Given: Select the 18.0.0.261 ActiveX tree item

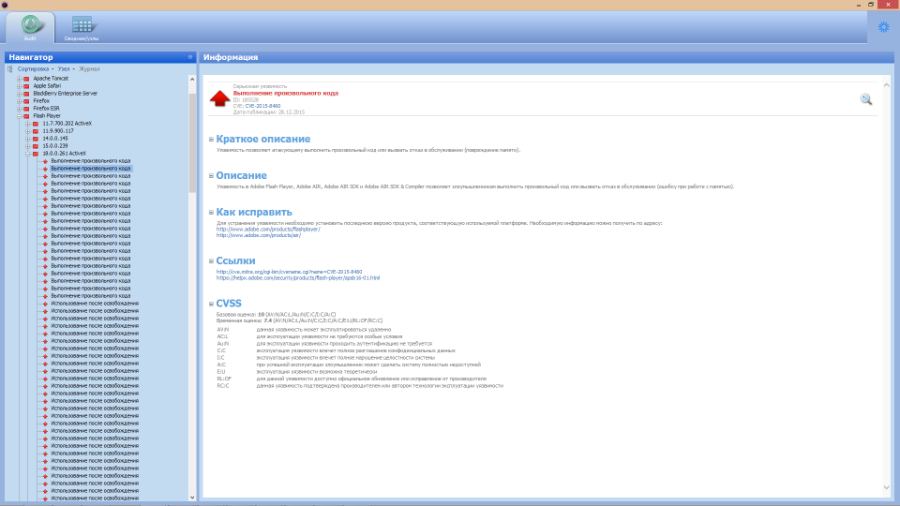Looking at the screenshot, I should click(x=64, y=154).
